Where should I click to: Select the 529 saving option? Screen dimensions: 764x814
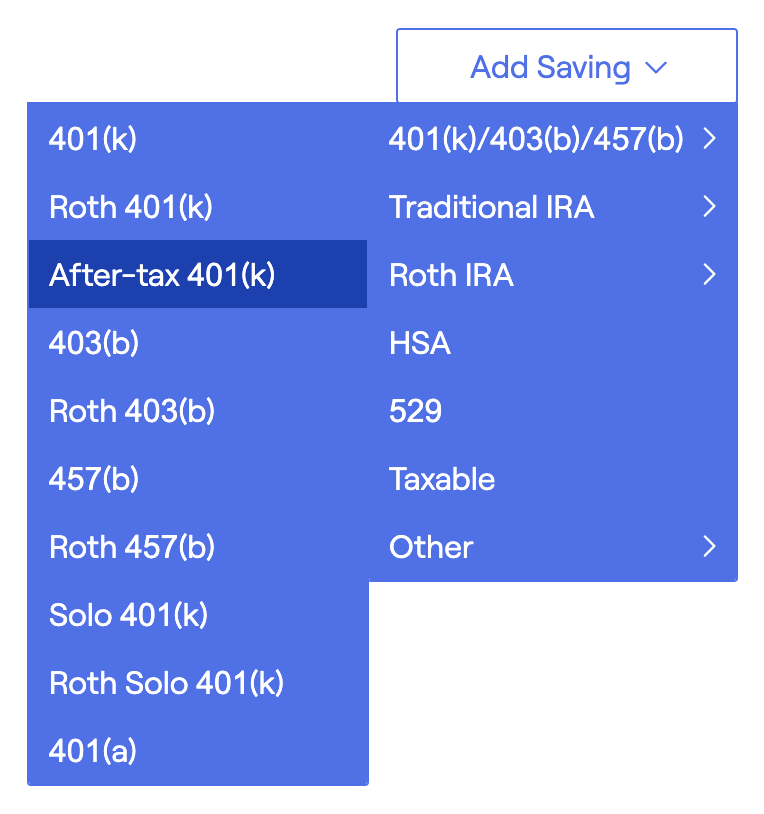[x=553, y=411]
